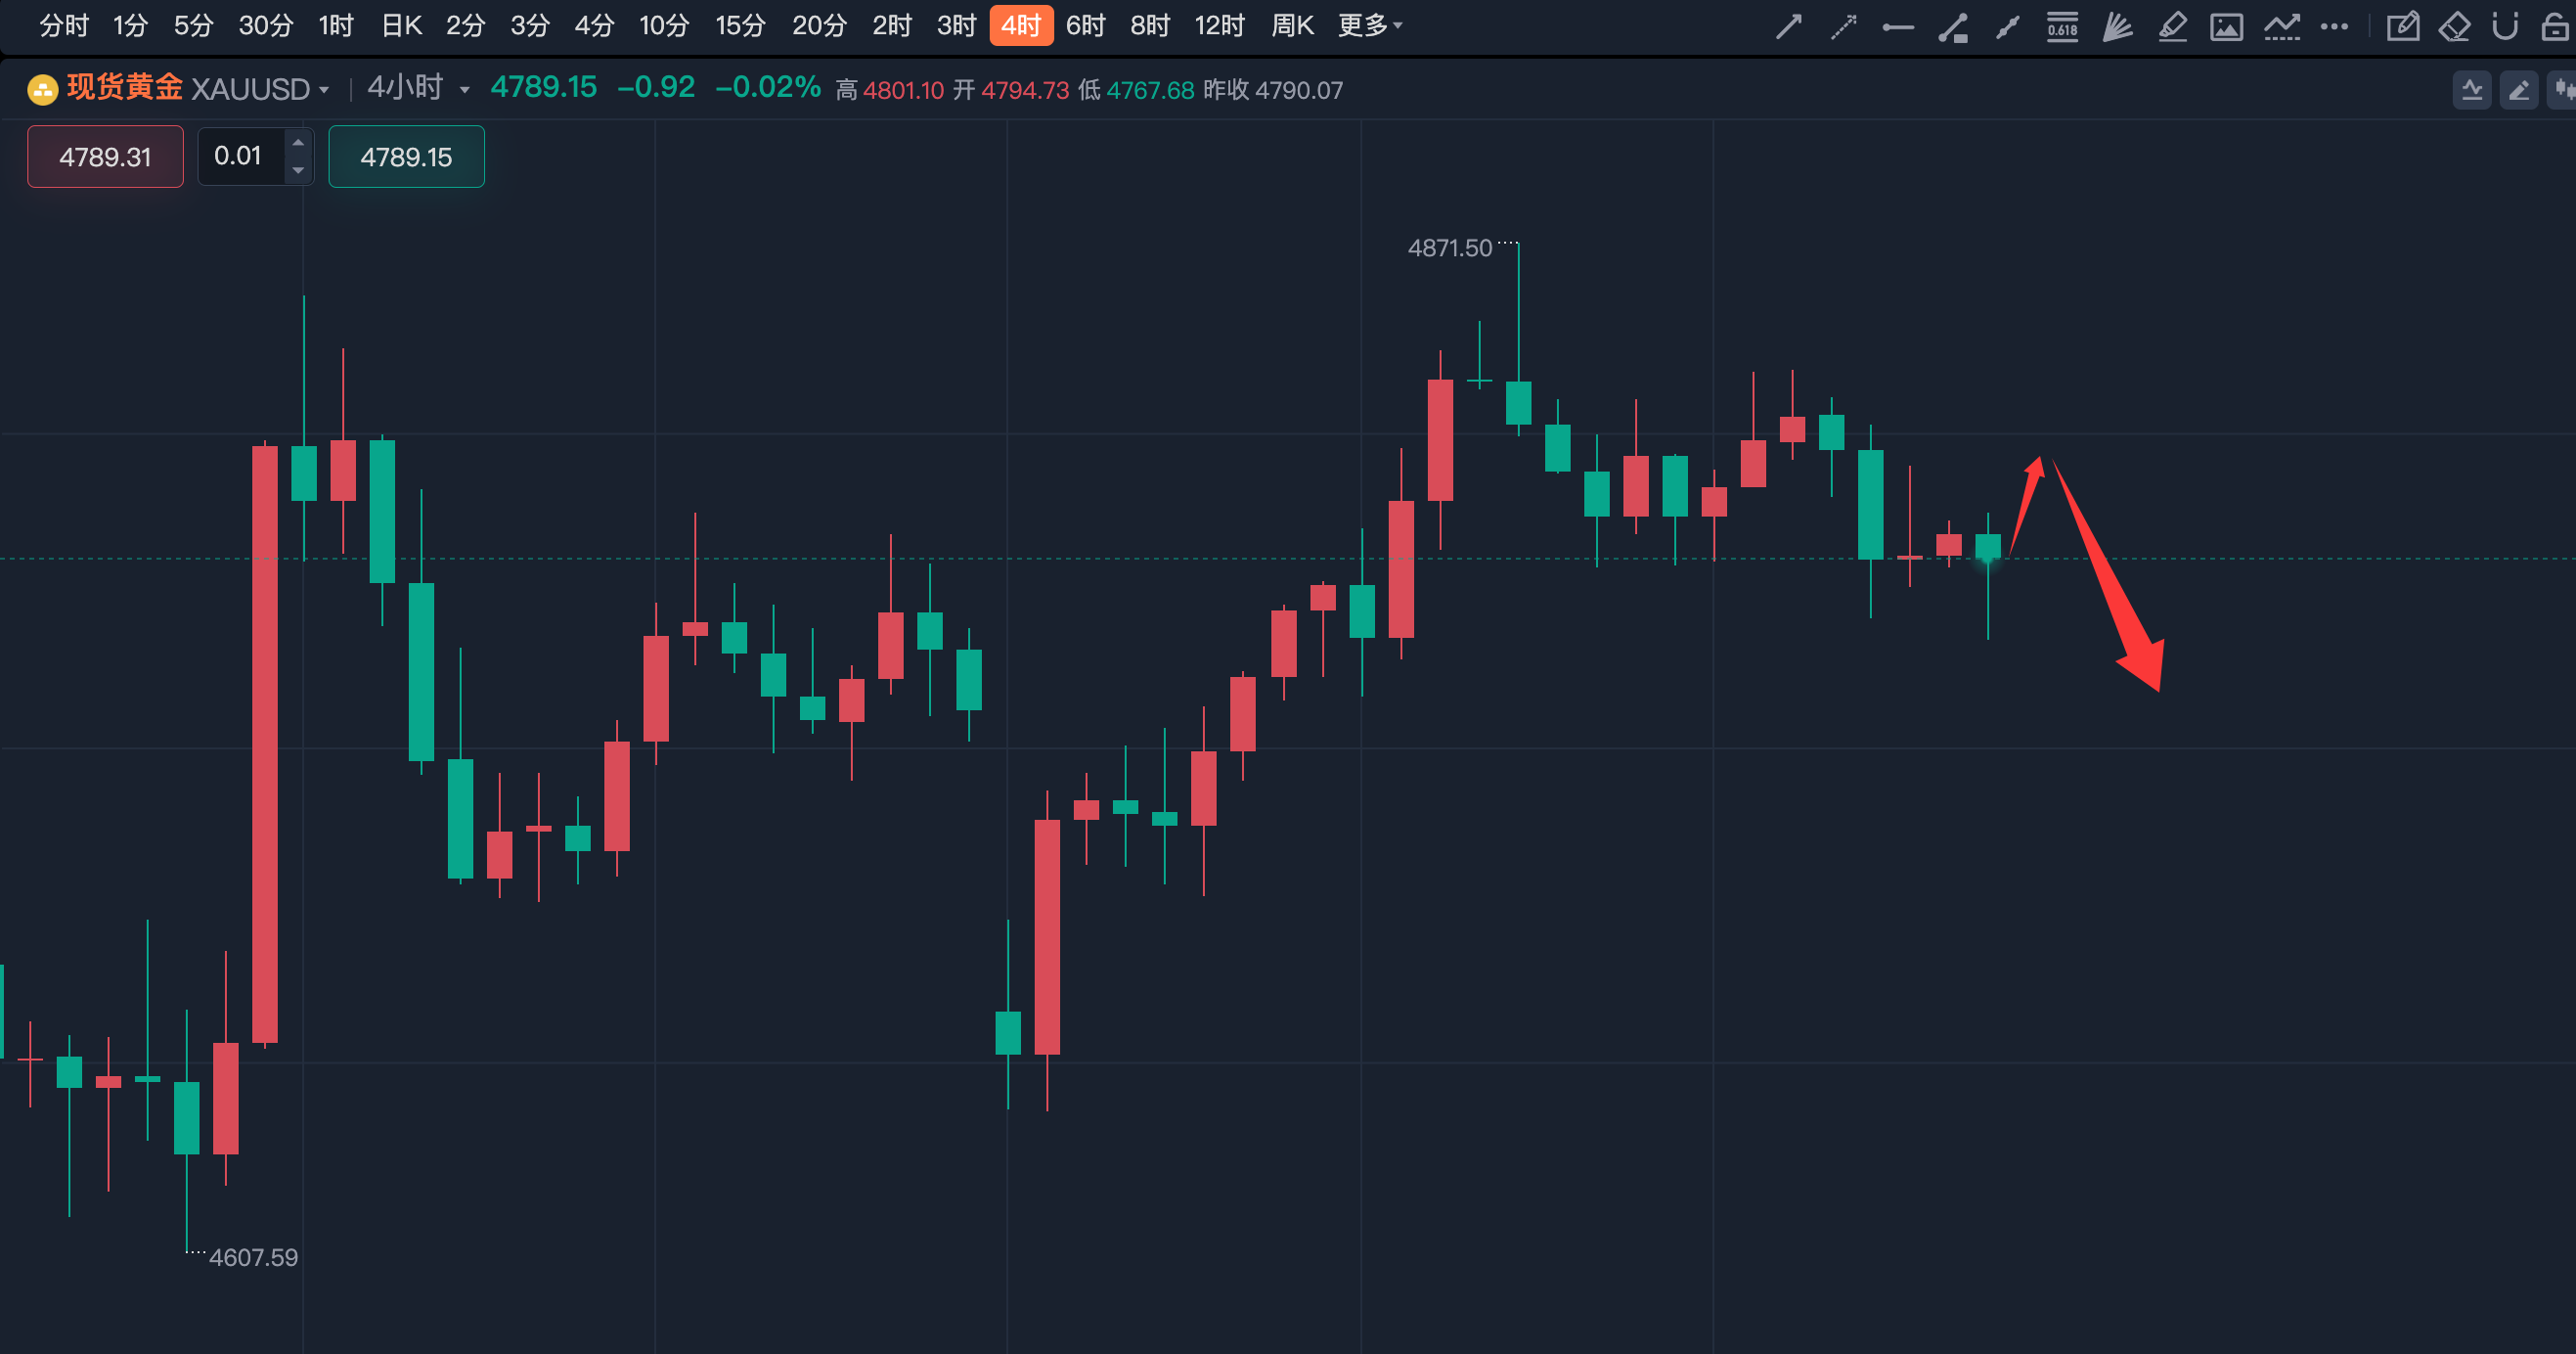Click the 0.01 lot size input field

(x=240, y=157)
